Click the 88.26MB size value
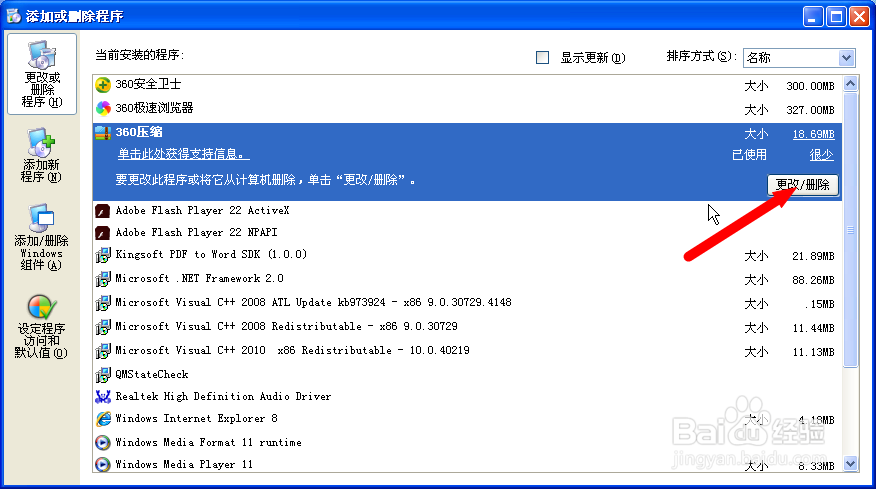 coord(813,280)
